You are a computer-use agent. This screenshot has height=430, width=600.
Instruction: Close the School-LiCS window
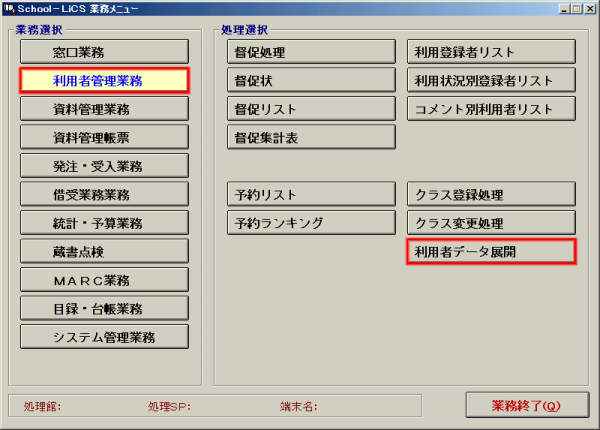click(x=590, y=9)
